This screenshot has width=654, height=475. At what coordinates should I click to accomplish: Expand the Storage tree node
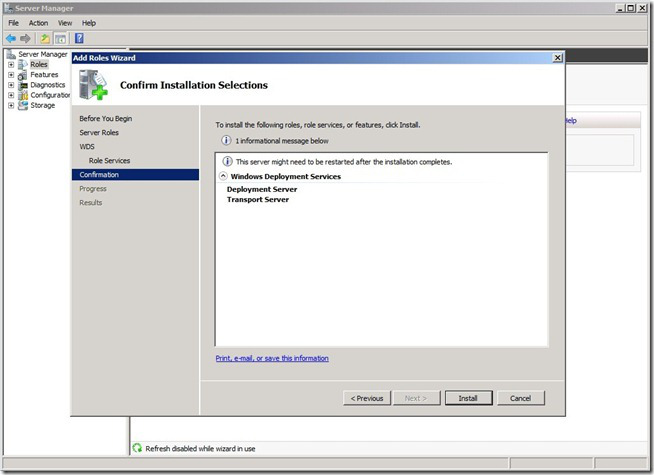pos(11,105)
